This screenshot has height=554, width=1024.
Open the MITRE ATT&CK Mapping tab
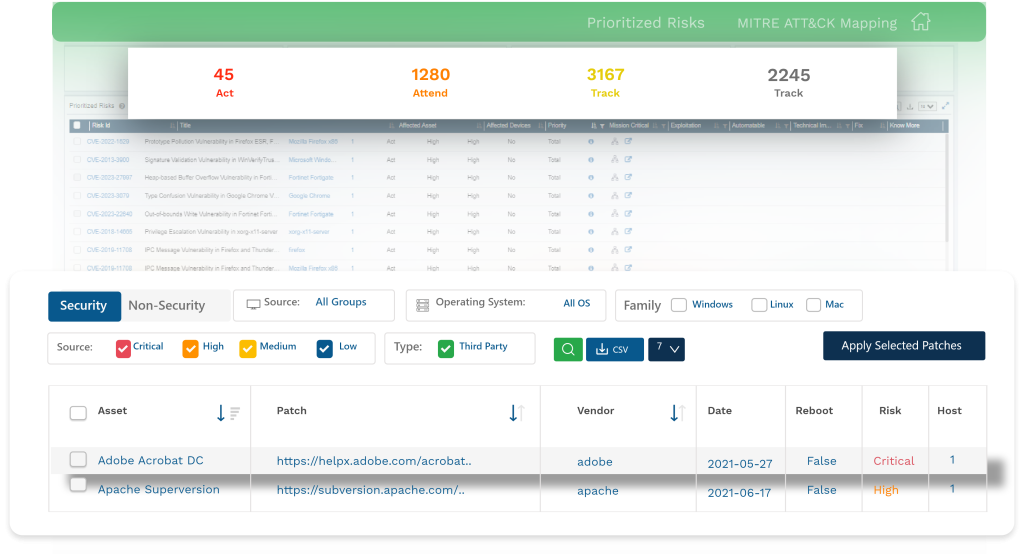816,23
